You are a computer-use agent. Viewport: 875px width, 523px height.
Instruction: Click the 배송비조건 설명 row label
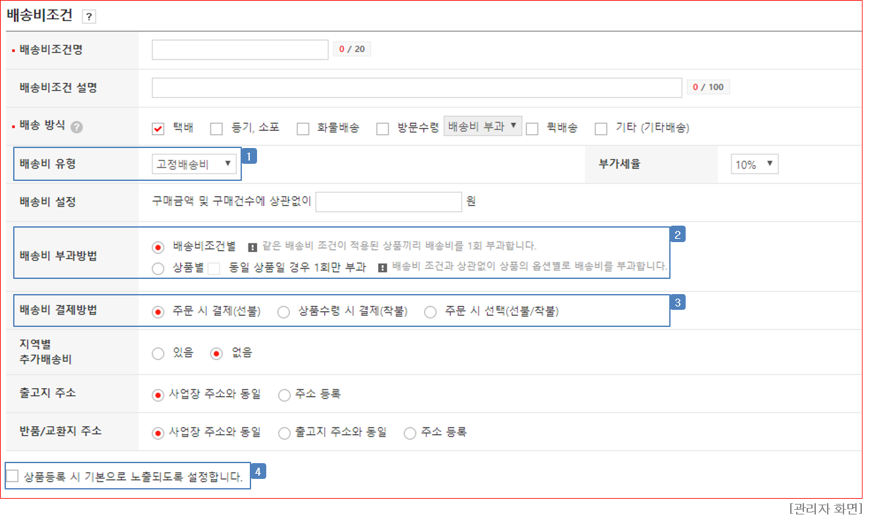(x=58, y=88)
